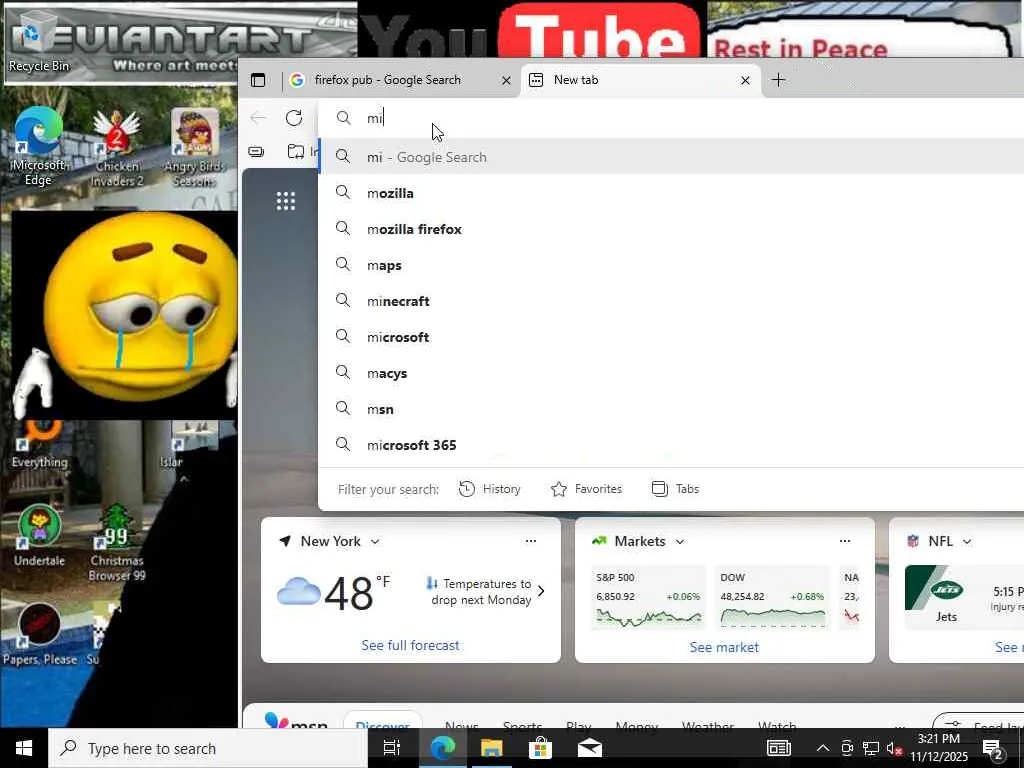This screenshot has width=1024, height=768.
Task: Show hidden system tray icons
Action: click(x=823, y=748)
